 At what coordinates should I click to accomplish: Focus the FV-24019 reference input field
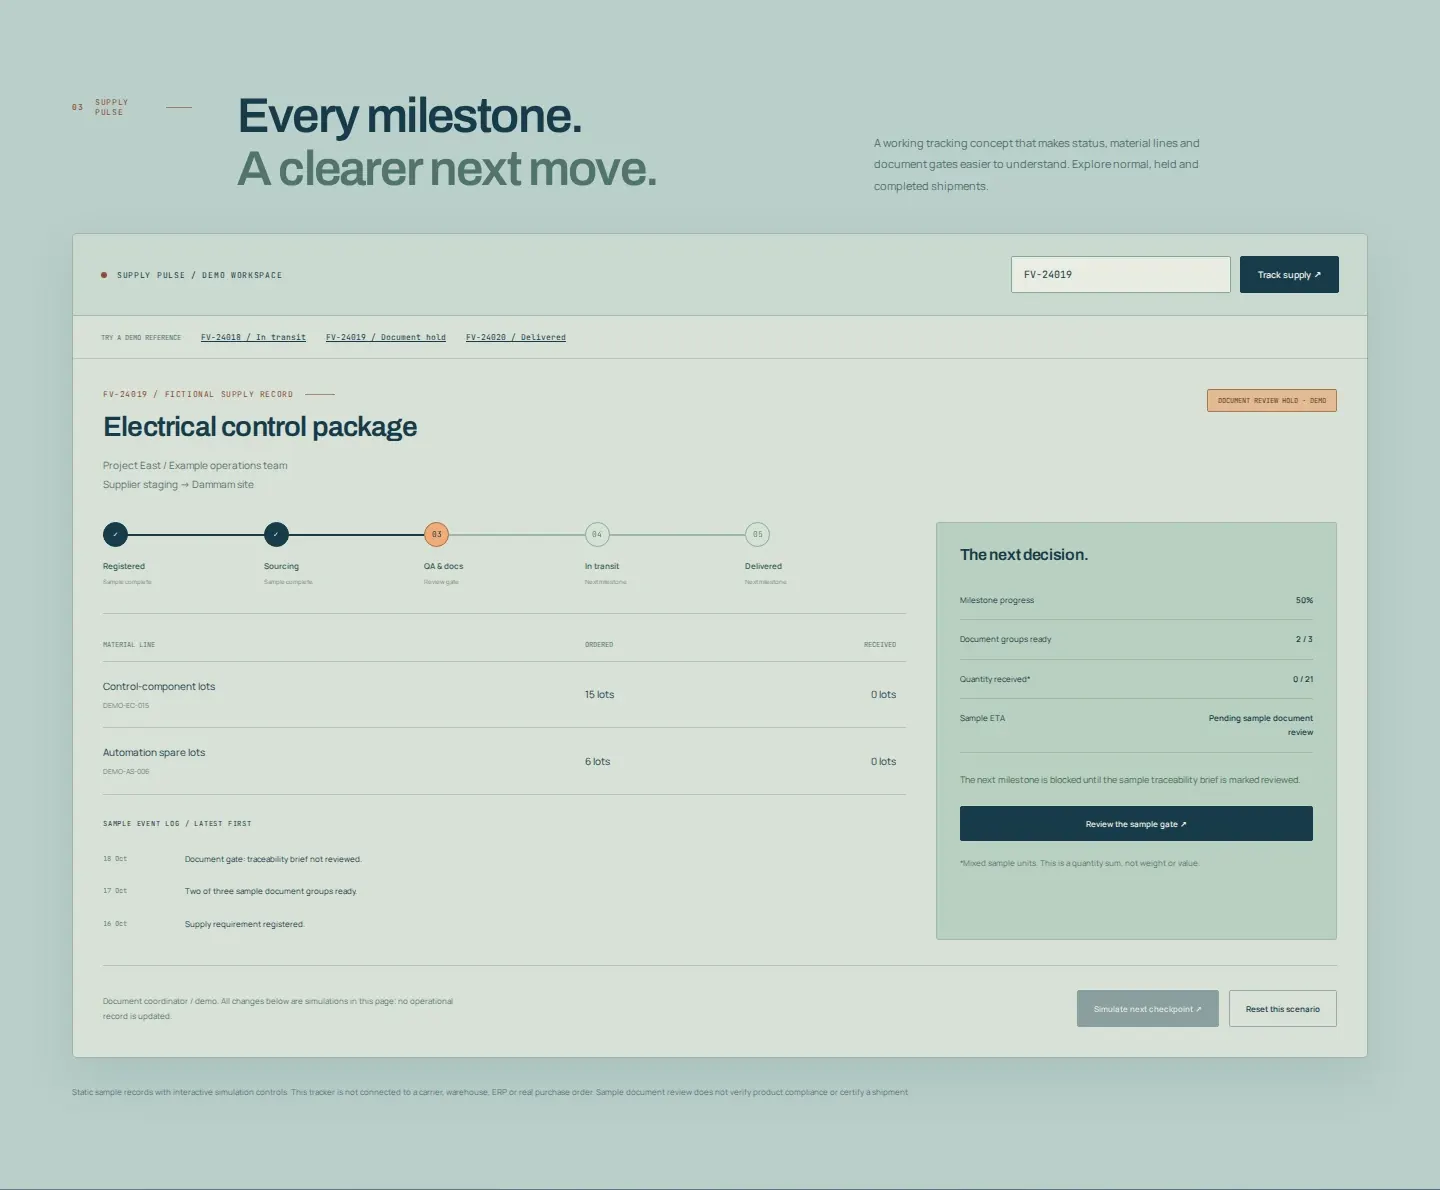(1120, 275)
